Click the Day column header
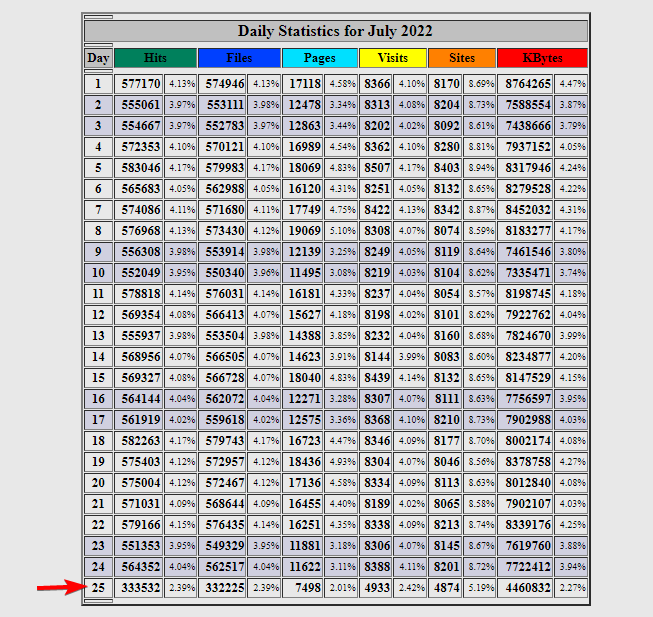Screen dimensions: 653x617 (x=98, y=58)
